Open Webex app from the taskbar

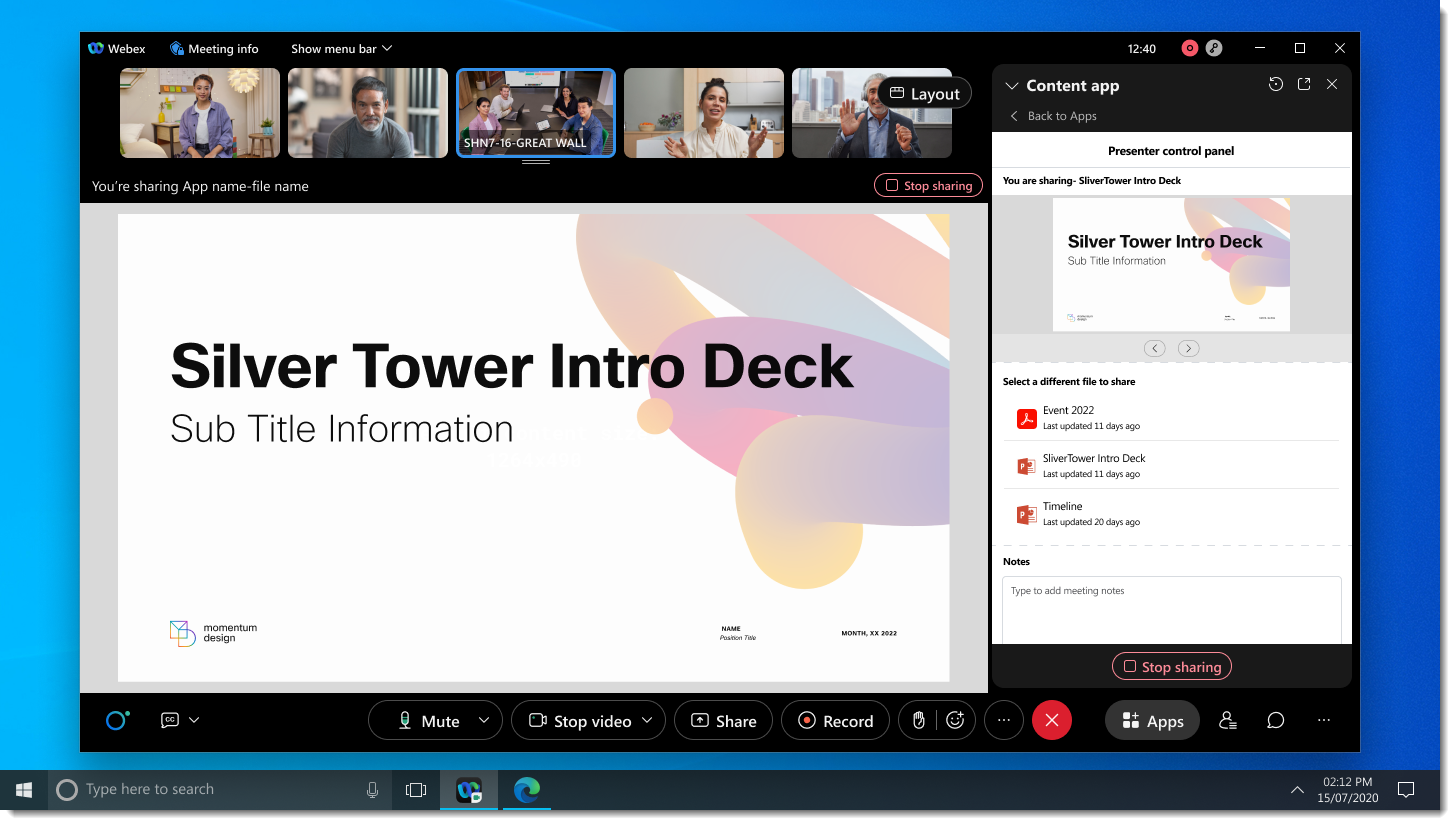pos(469,789)
